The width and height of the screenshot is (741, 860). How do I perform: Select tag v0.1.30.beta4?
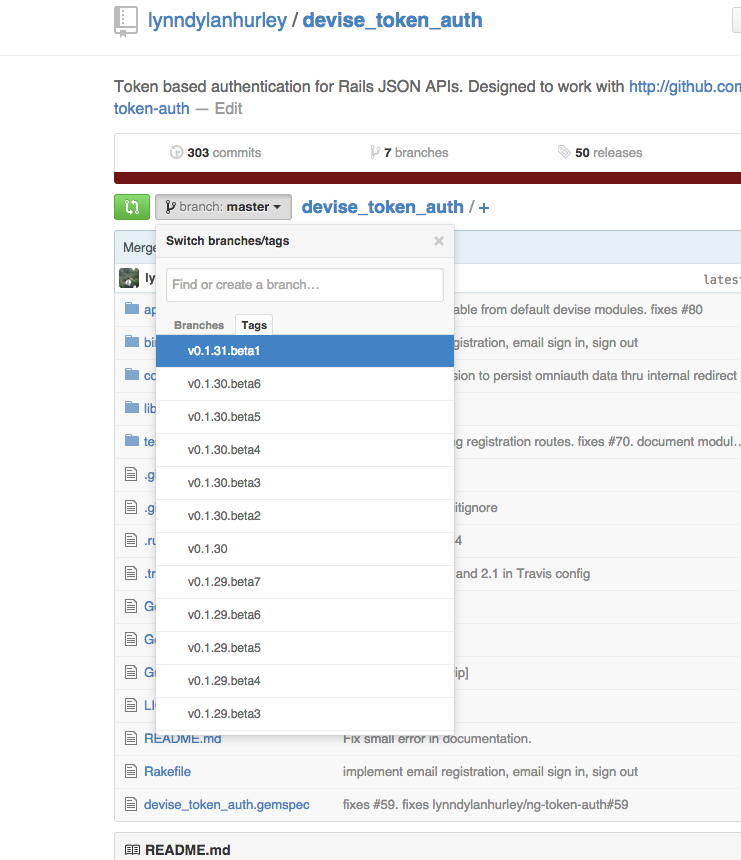point(305,450)
